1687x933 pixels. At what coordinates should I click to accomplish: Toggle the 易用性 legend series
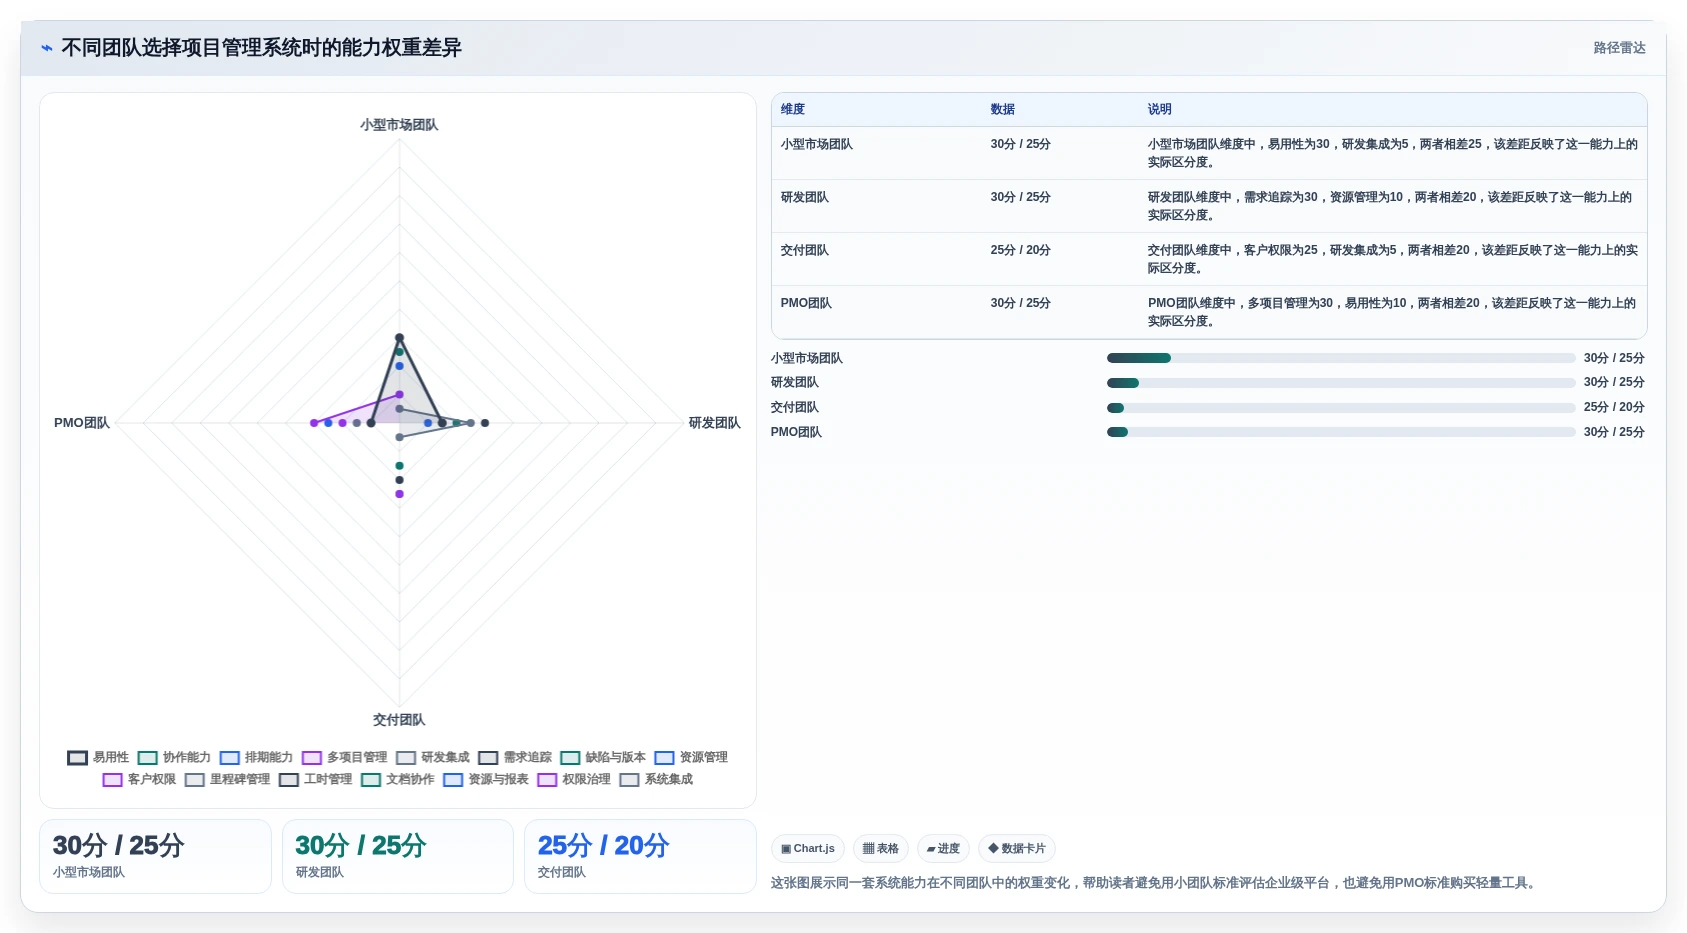click(98, 757)
